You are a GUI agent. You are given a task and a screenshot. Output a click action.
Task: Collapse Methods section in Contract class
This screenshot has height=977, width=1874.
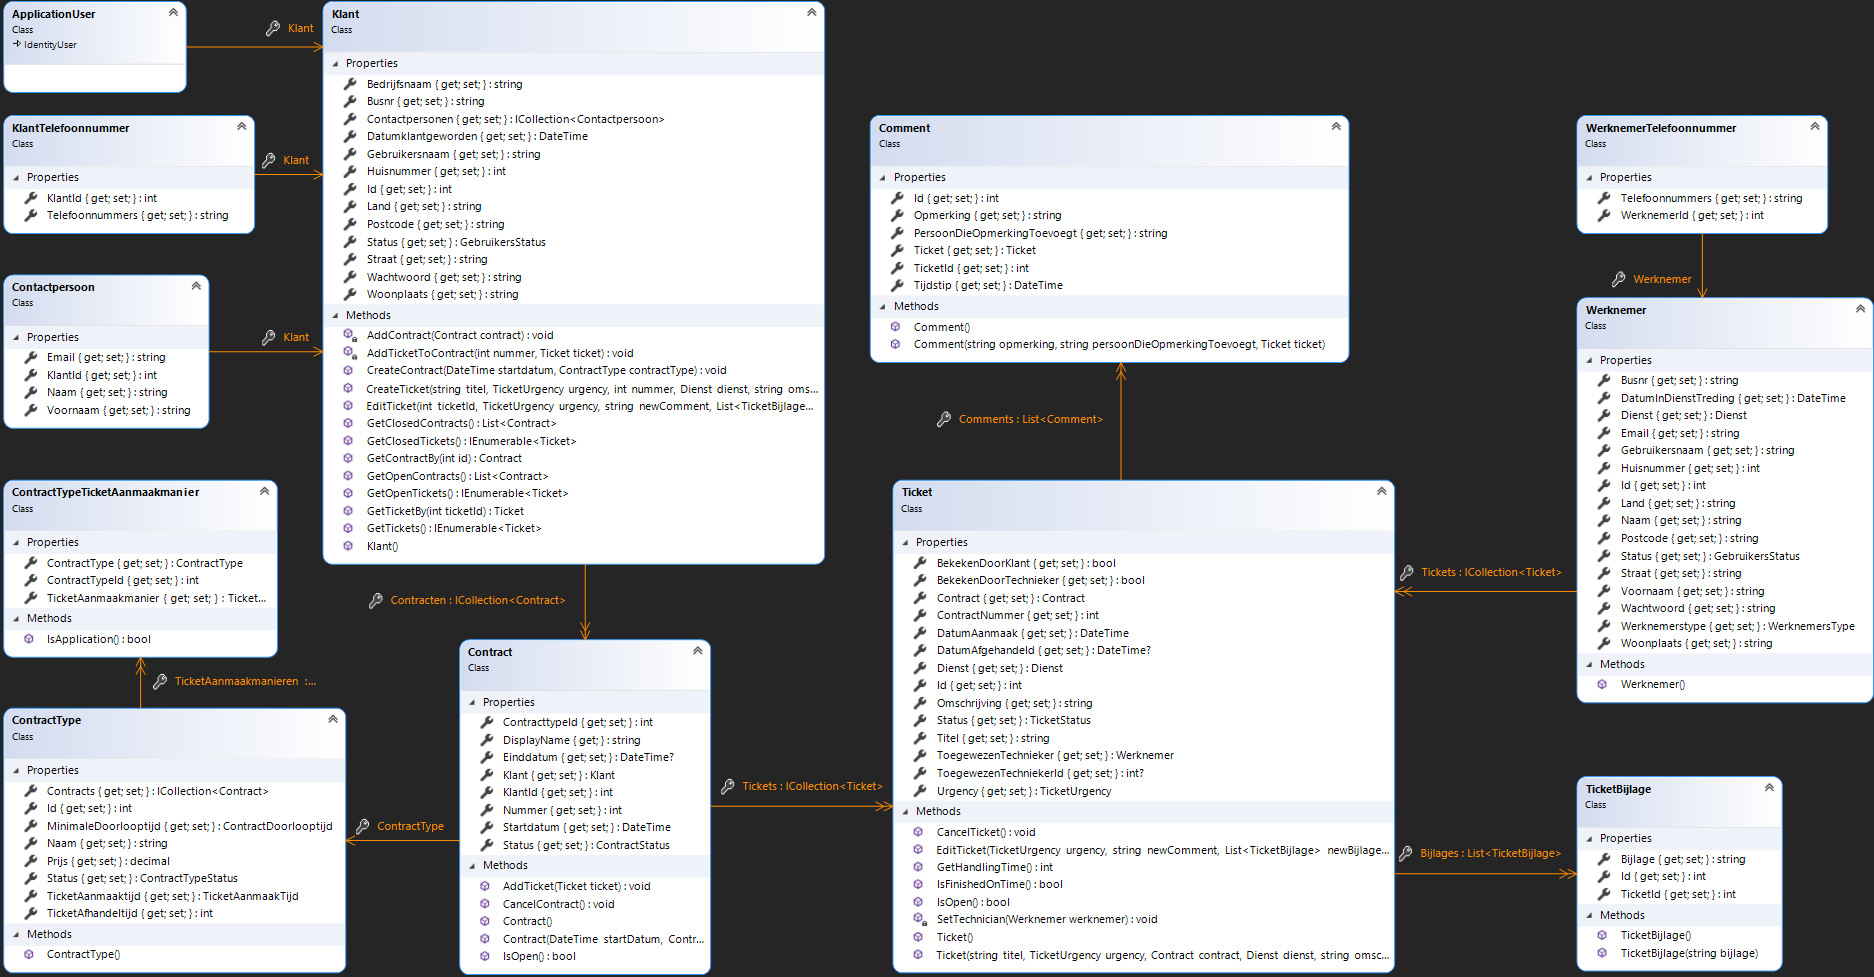point(472,865)
